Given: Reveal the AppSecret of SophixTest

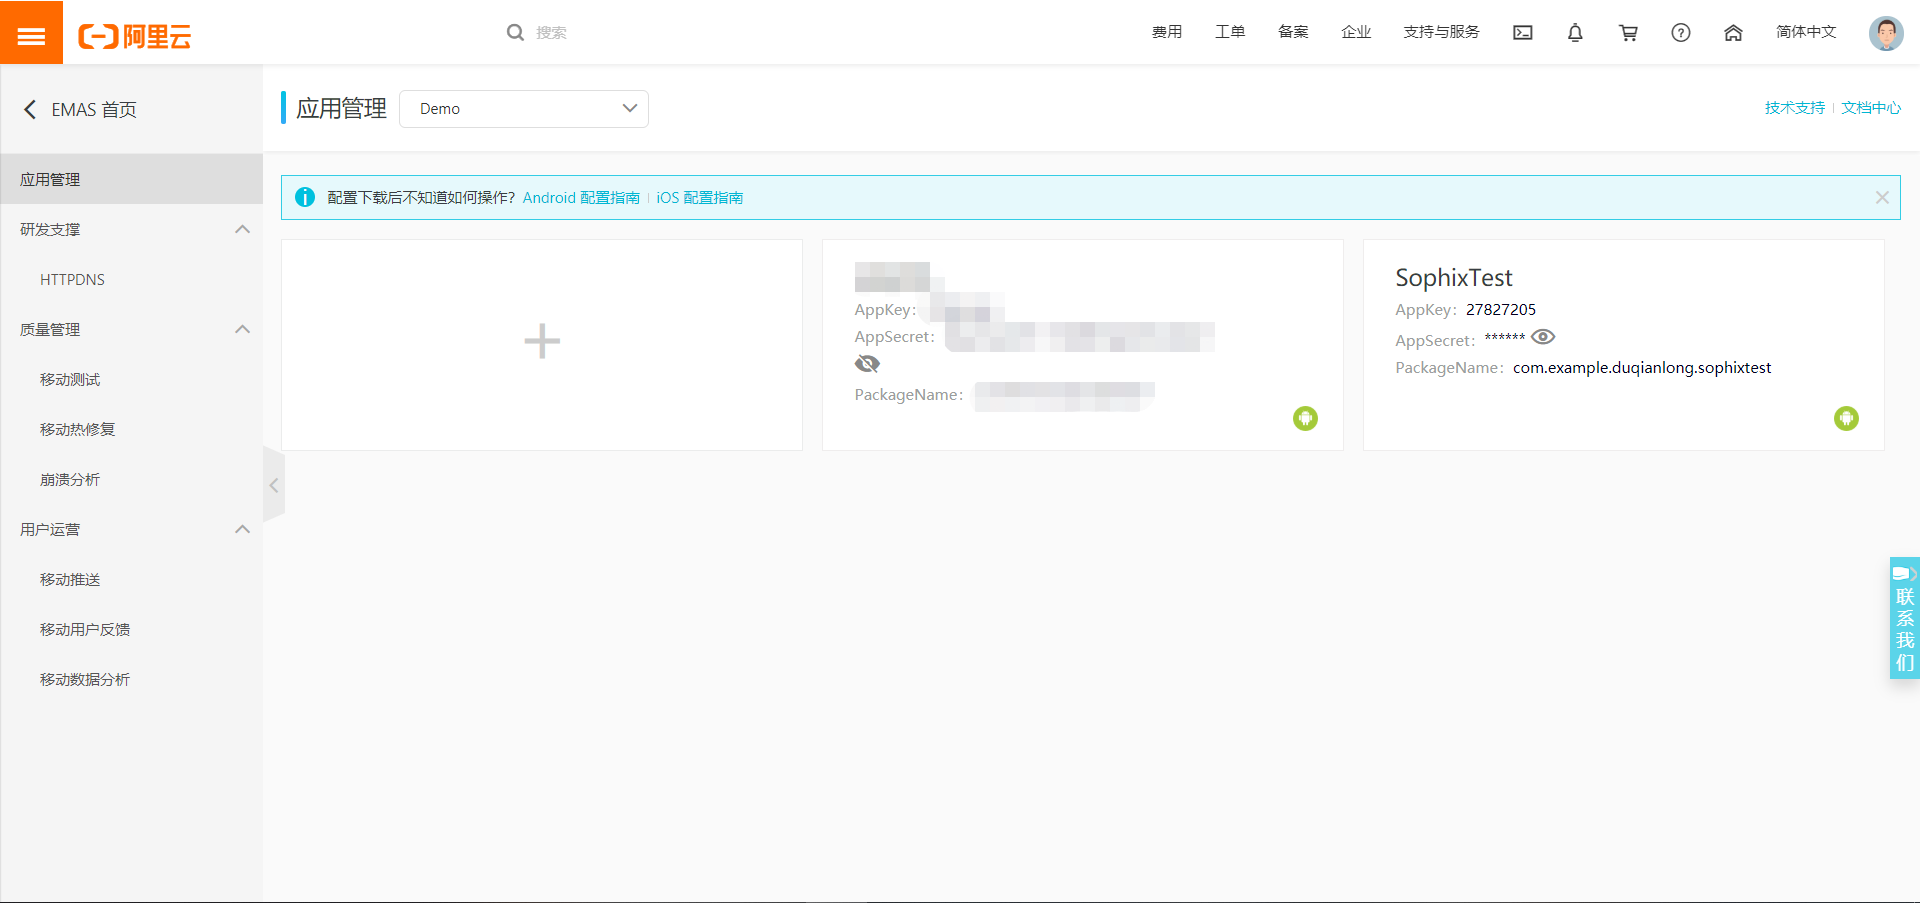Looking at the screenshot, I should pos(1543,337).
